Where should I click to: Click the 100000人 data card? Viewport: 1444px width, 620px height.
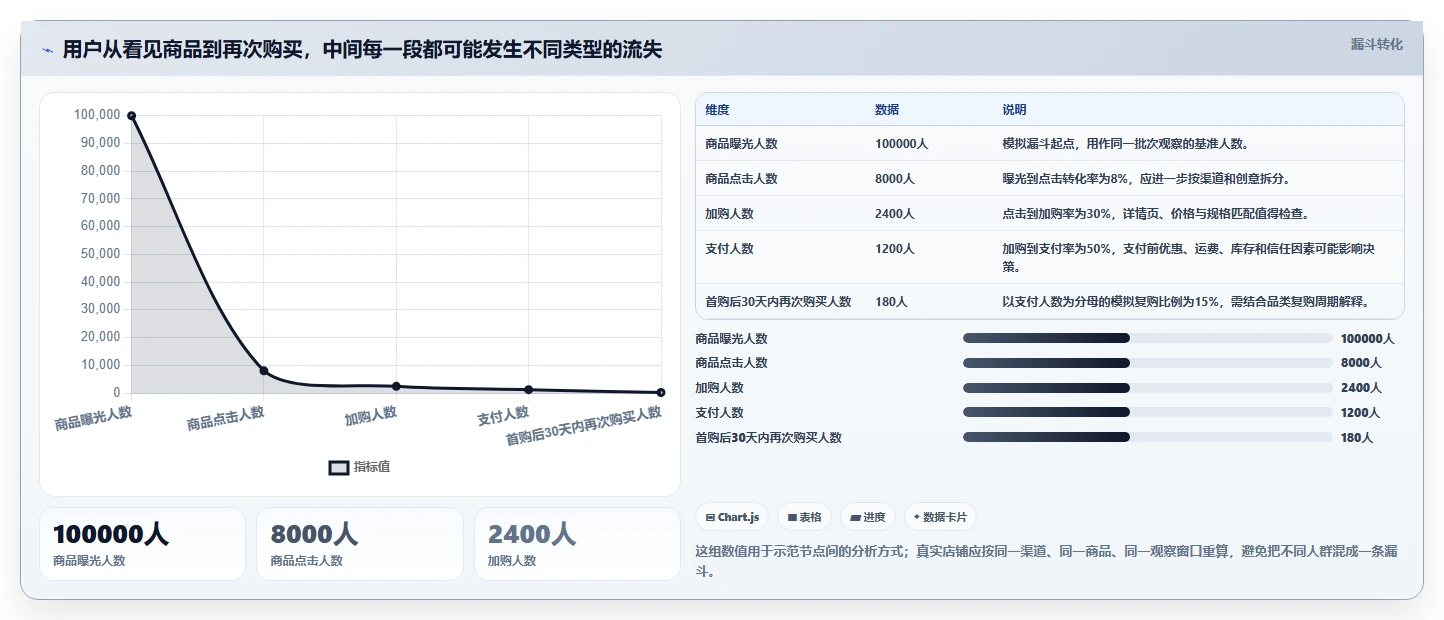coord(142,544)
